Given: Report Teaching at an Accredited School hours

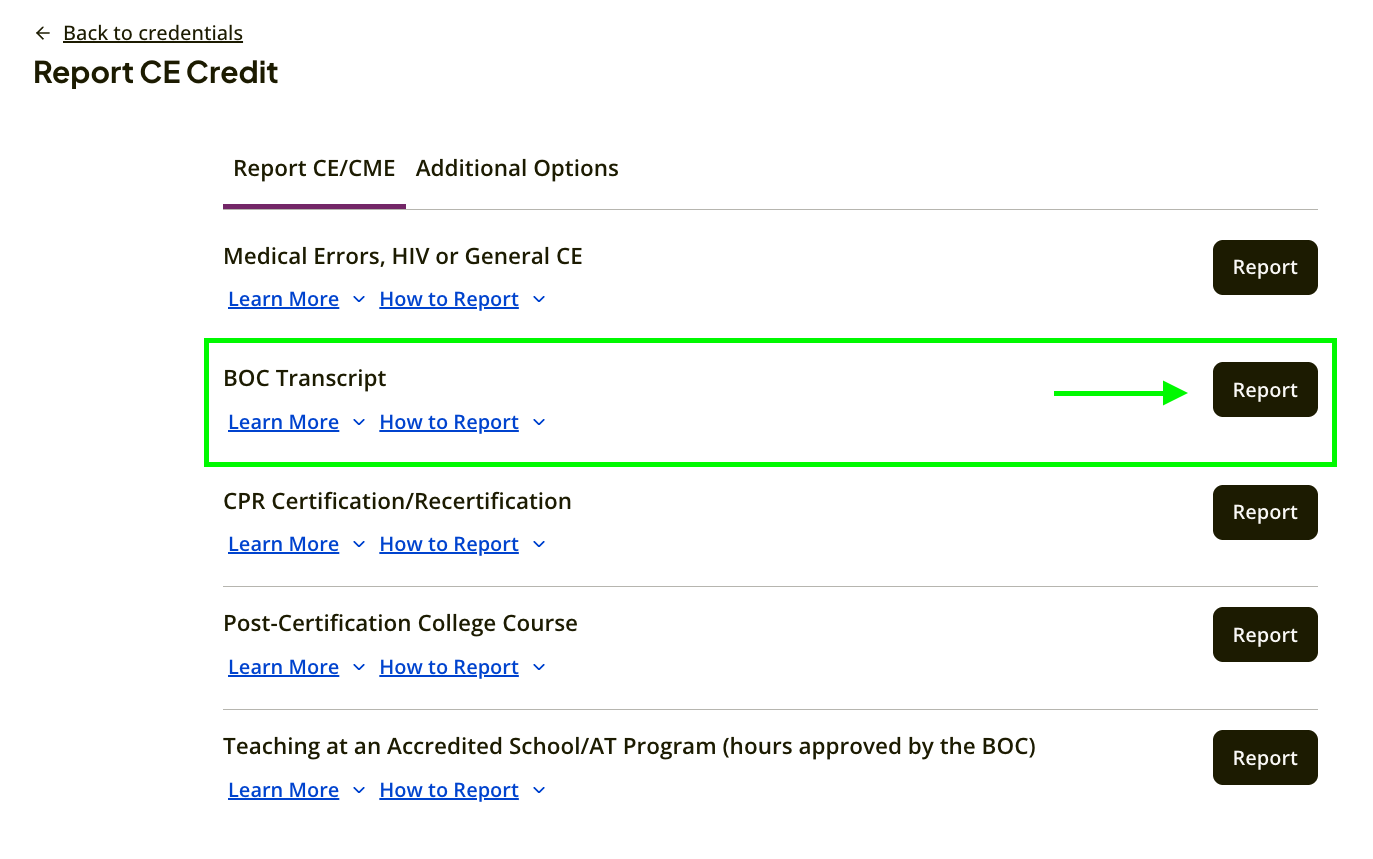Looking at the screenshot, I should pyautogui.click(x=1265, y=758).
